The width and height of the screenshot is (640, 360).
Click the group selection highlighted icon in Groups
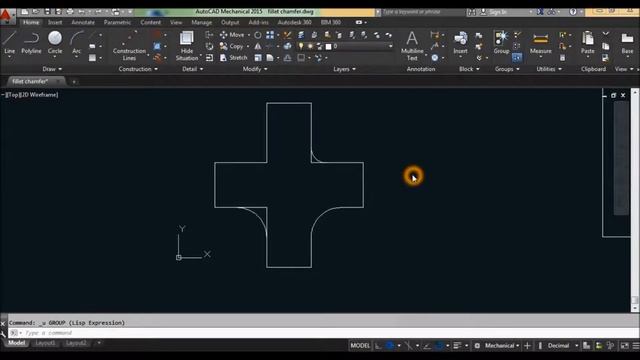[517, 58]
